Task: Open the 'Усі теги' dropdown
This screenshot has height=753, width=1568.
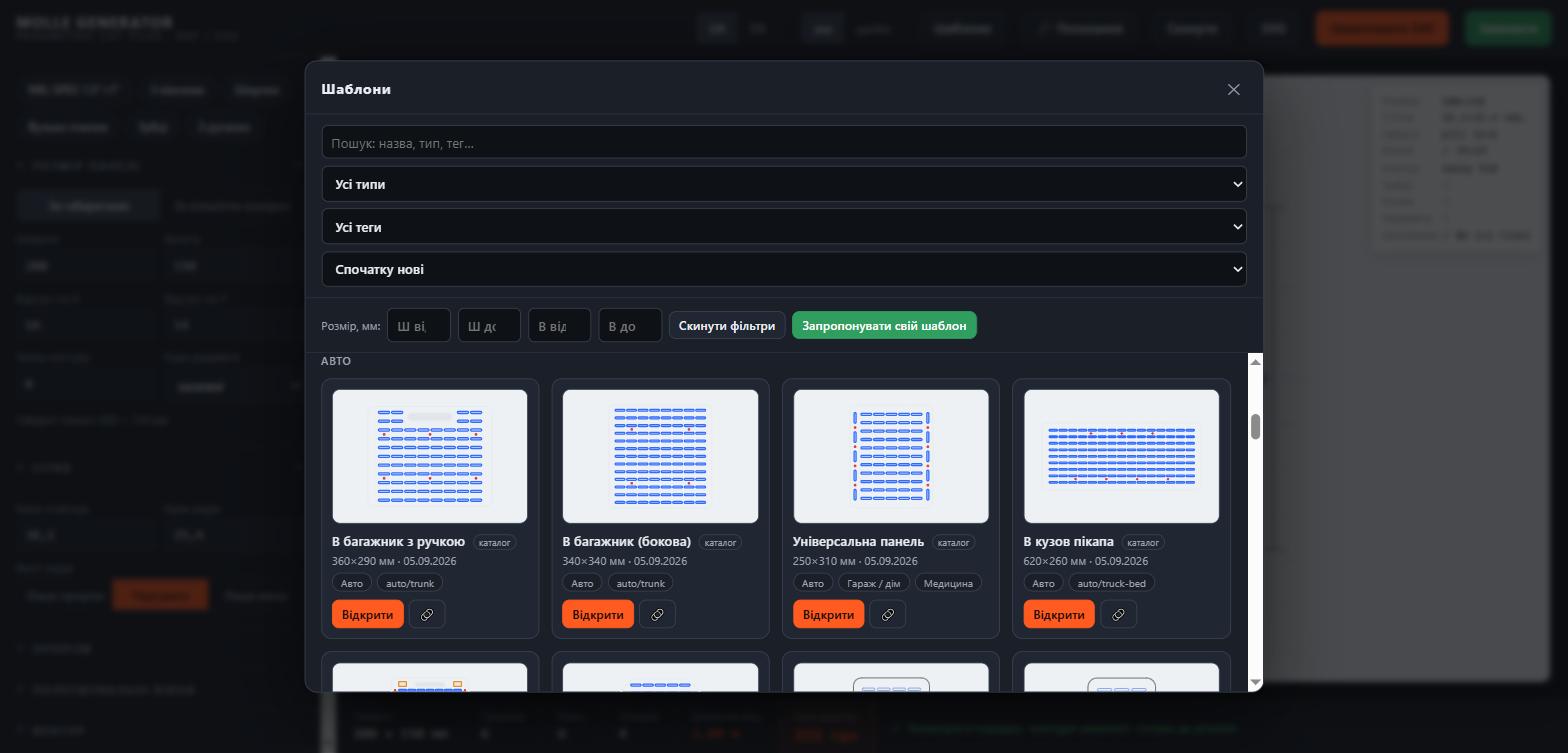Action: pos(784,227)
